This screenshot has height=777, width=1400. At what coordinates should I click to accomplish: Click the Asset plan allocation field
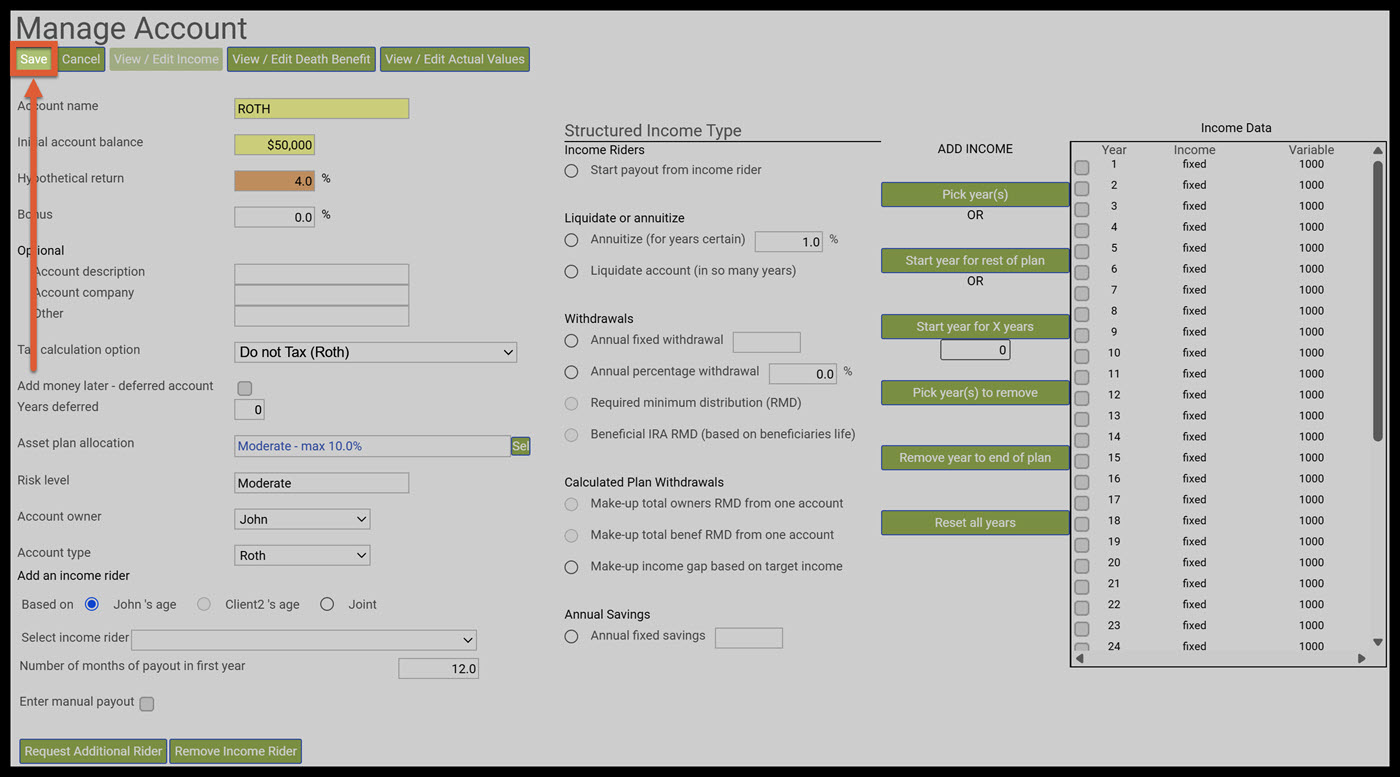(372, 446)
